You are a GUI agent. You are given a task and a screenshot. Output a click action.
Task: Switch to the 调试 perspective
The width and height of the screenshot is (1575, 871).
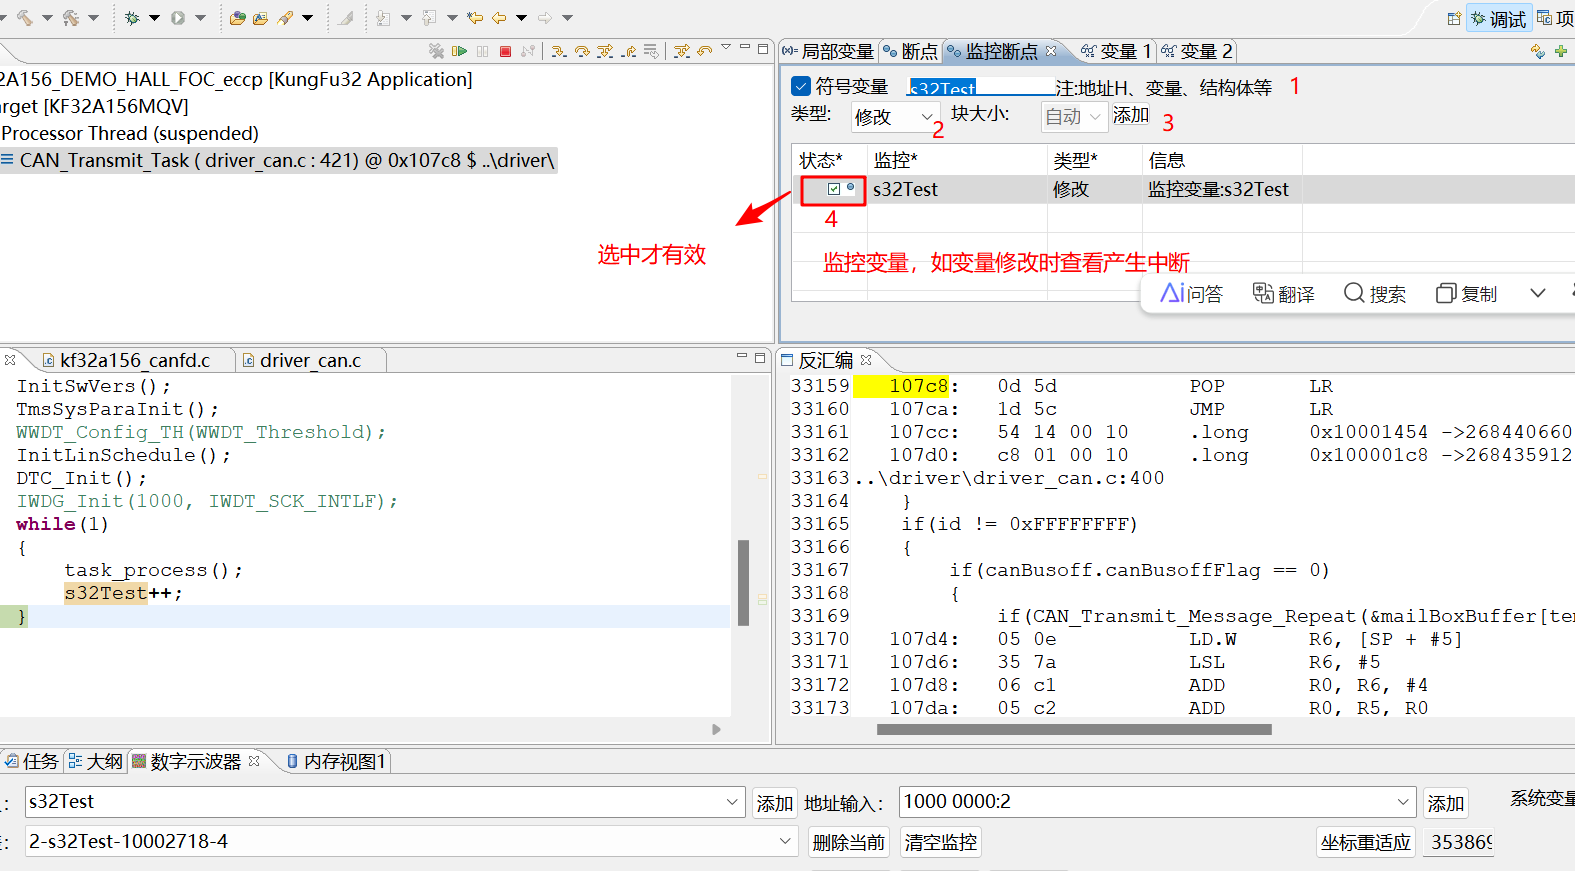click(1498, 18)
